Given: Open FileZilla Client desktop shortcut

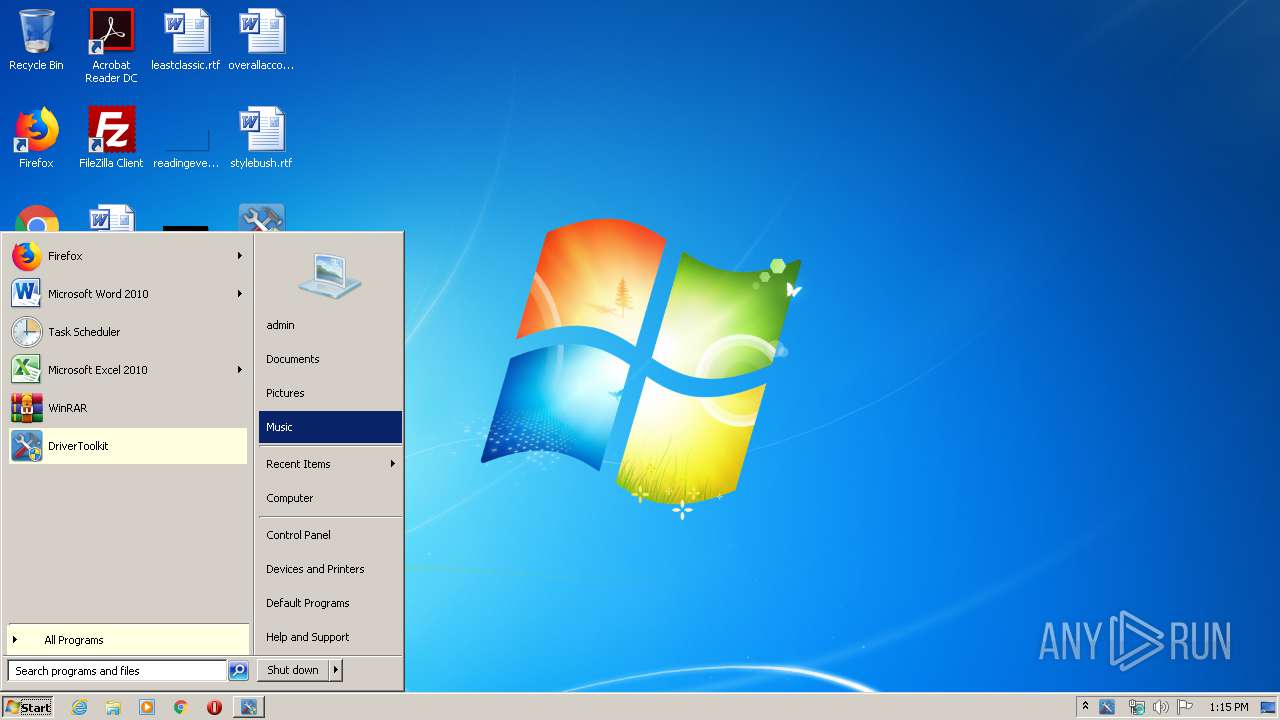Looking at the screenshot, I should tap(111, 138).
